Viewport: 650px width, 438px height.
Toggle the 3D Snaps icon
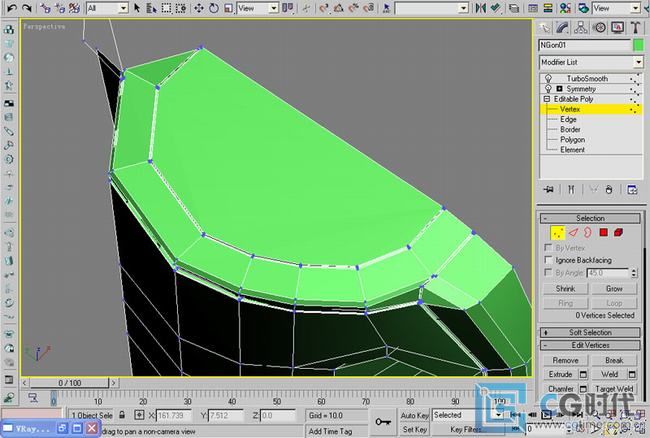click(324, 8)
